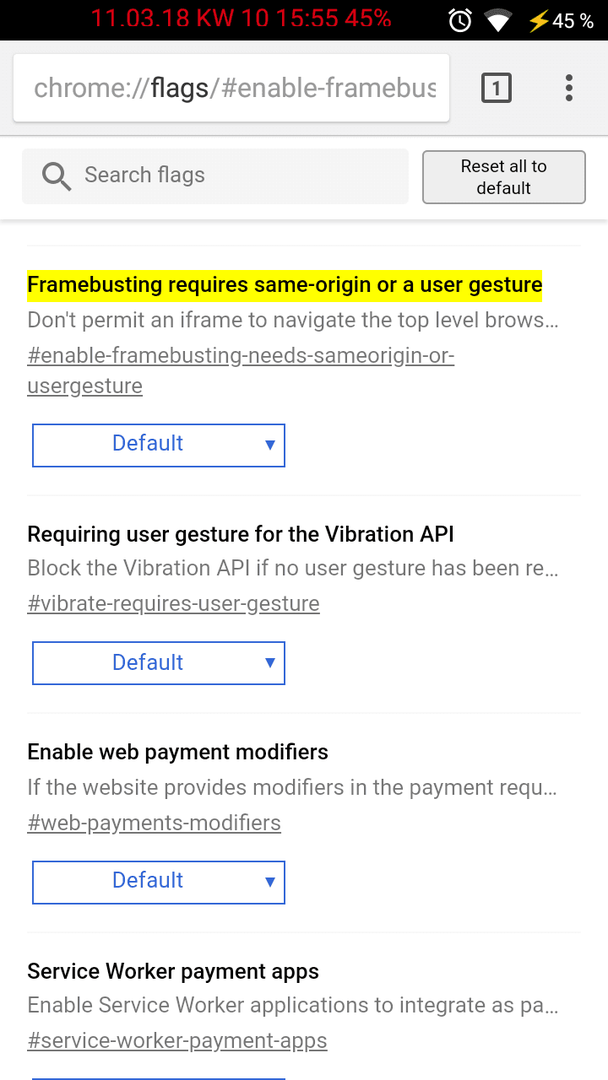This screenshot has height=1080, width=608.
Task: Open the Vibration API flag Default dropdown
Action: [158, 663]
